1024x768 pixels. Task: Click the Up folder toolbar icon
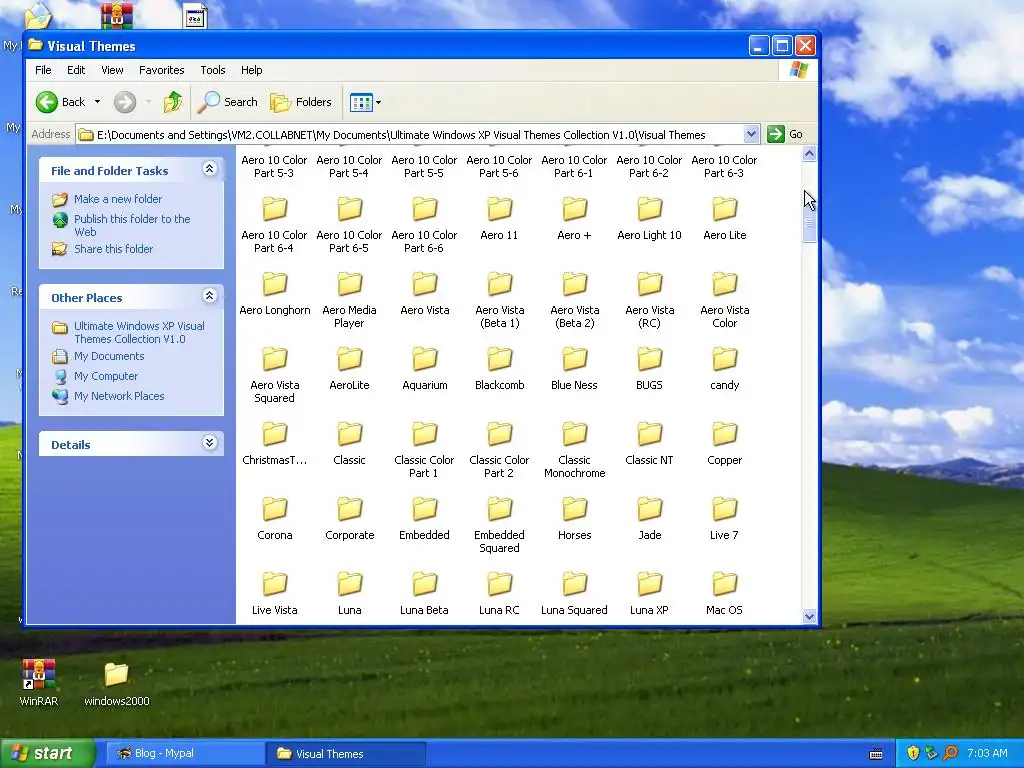tap(172, 102)
